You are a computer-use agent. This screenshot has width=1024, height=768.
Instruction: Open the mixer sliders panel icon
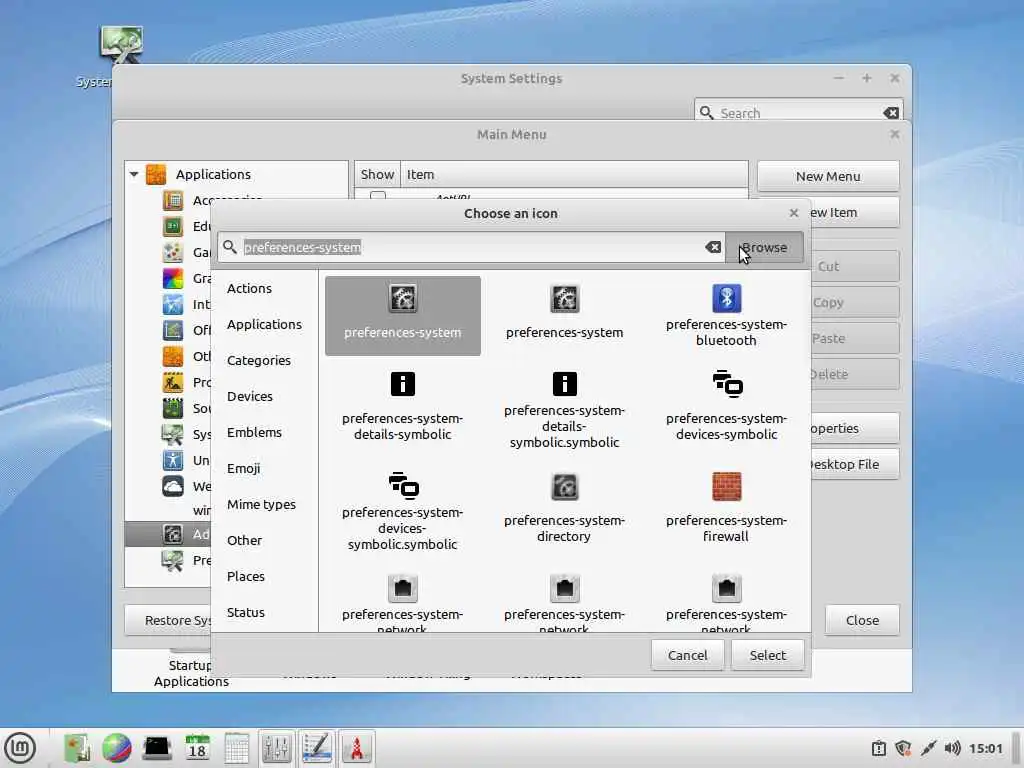[x=276, y=748]
